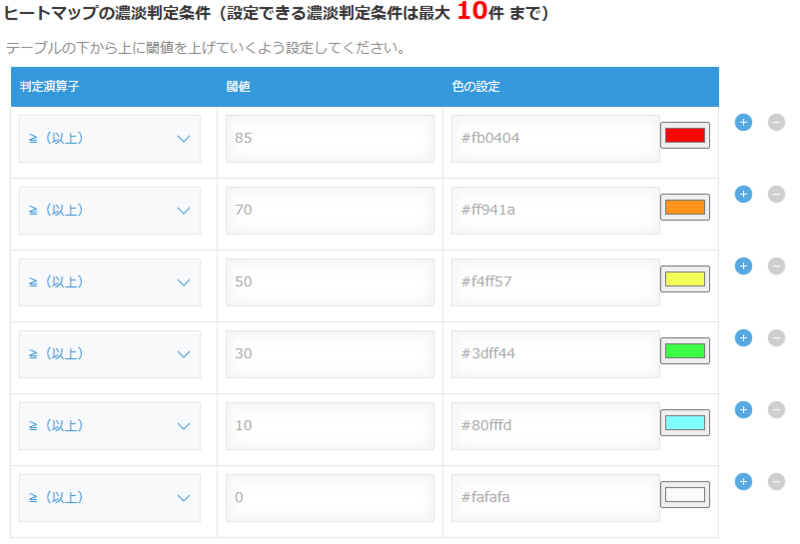Expand the operator dropdown for threshold 50
The width and height of the screenshot is (800, 544).
point(110,282)
